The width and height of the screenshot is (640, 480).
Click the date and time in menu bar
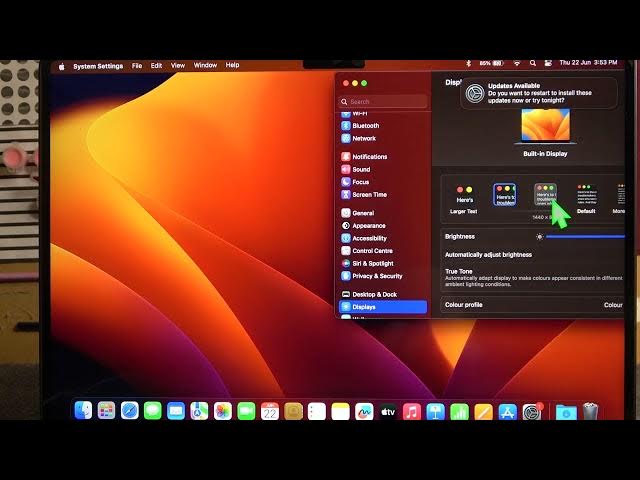(x=588, y=62)
